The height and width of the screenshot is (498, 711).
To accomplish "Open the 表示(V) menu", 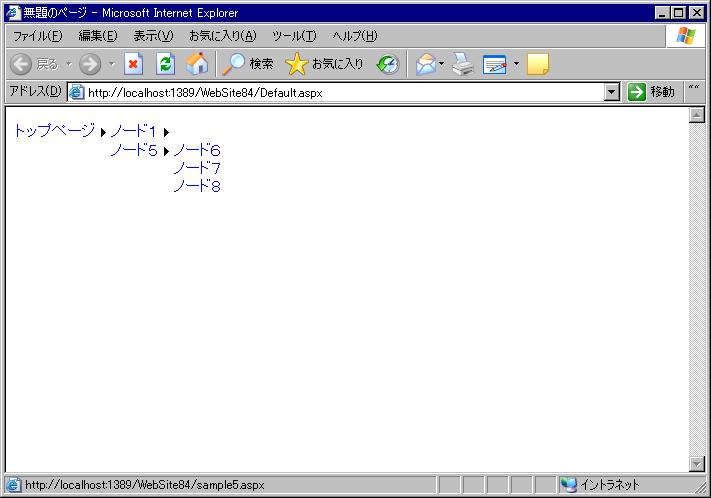I will click(153, 36).
